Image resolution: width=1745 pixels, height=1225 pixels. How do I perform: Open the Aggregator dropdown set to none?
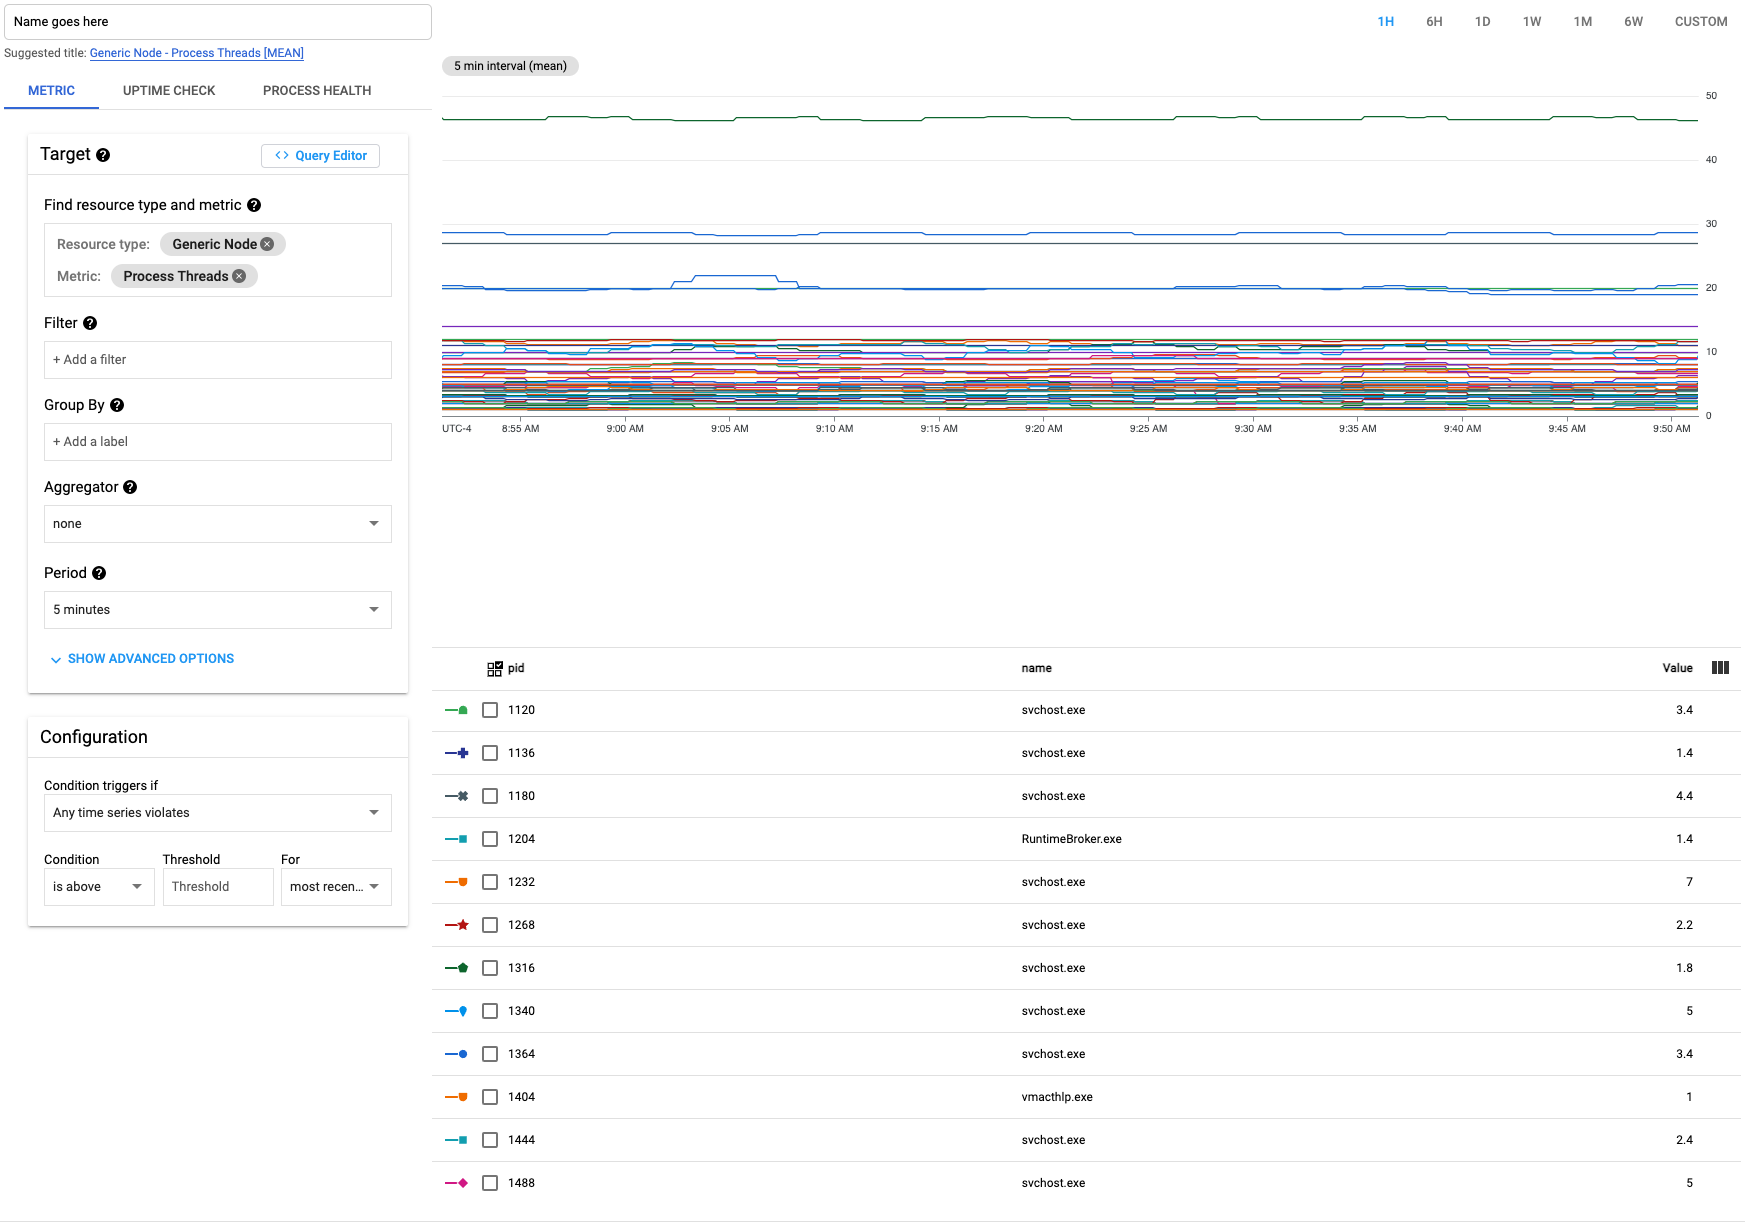pyautogui.click(x=217, y=524)
